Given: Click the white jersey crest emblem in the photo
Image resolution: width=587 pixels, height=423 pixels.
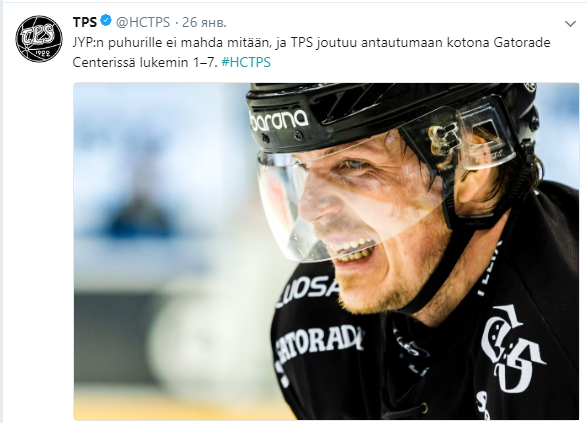Looking at the screenshot, I should [x=511, y=348].
